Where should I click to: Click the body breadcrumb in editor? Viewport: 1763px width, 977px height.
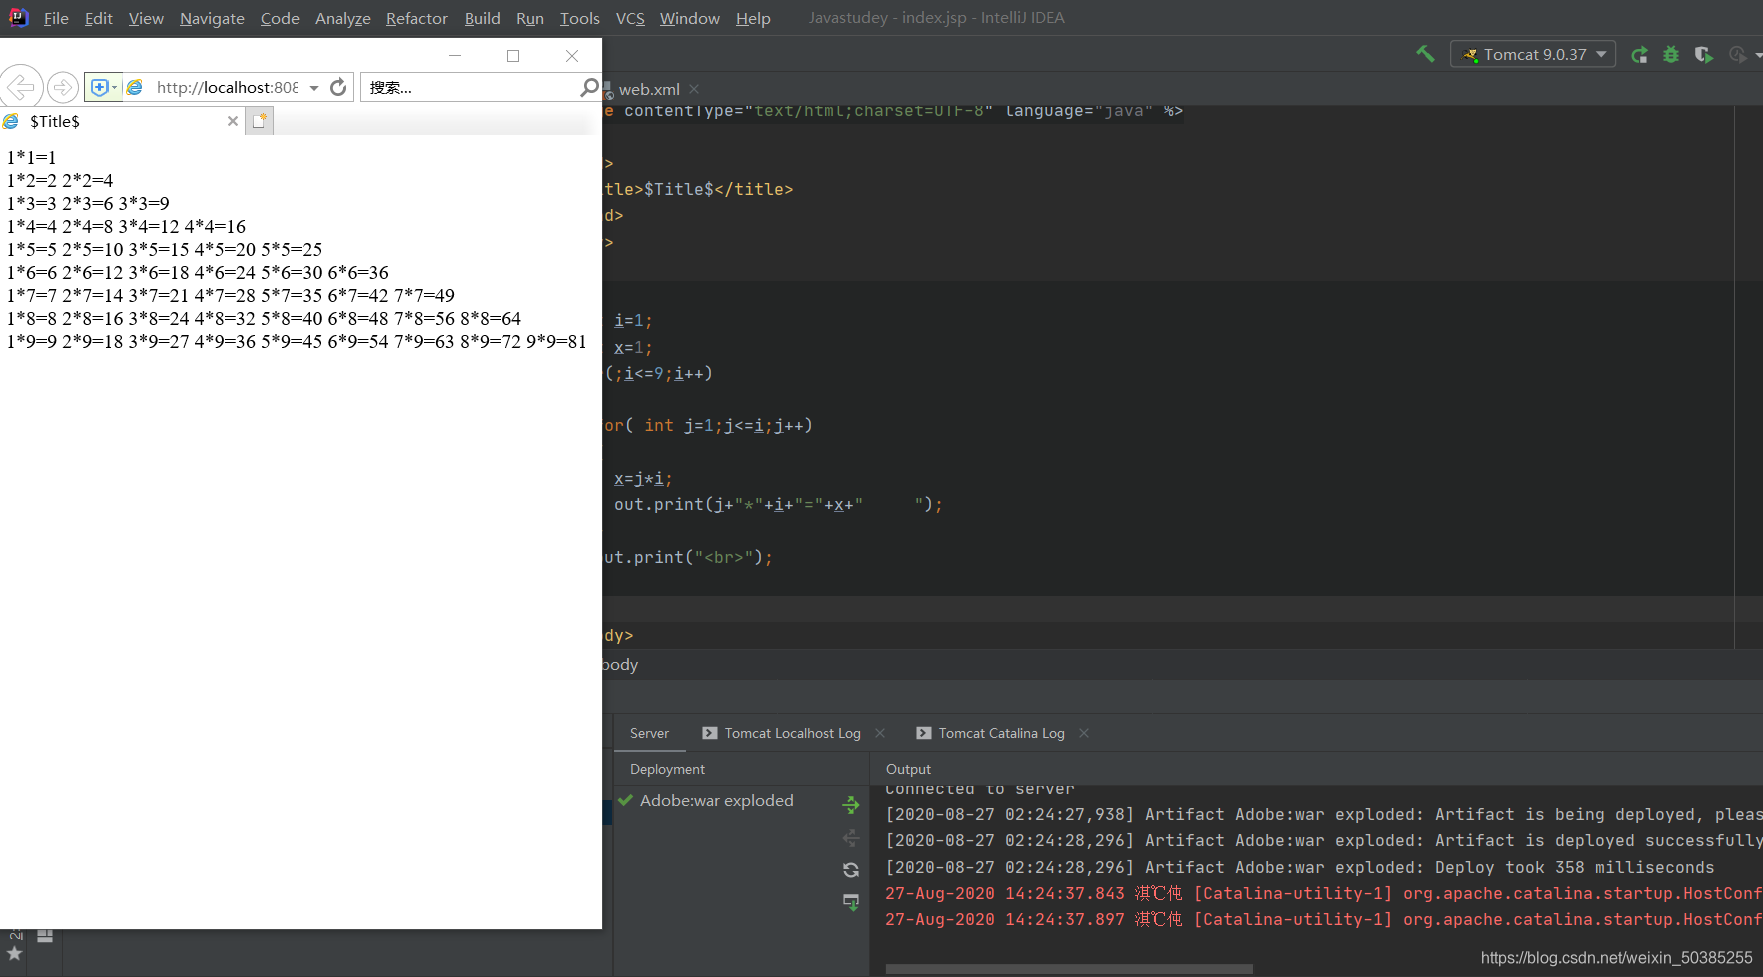tap(620, 664)
